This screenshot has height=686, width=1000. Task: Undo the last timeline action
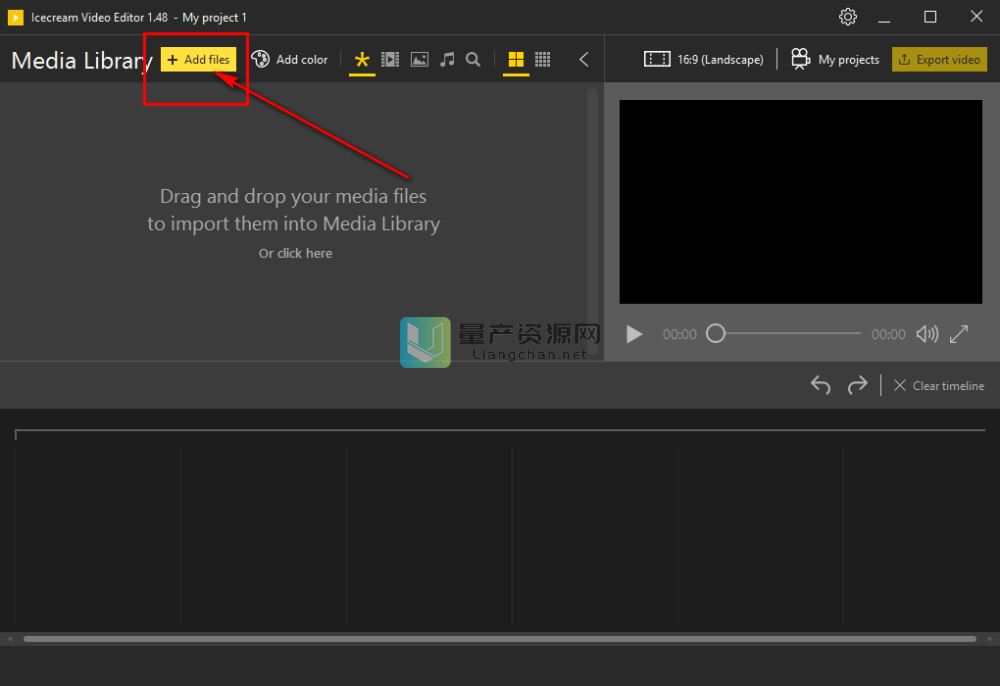(x=820, y=385)
